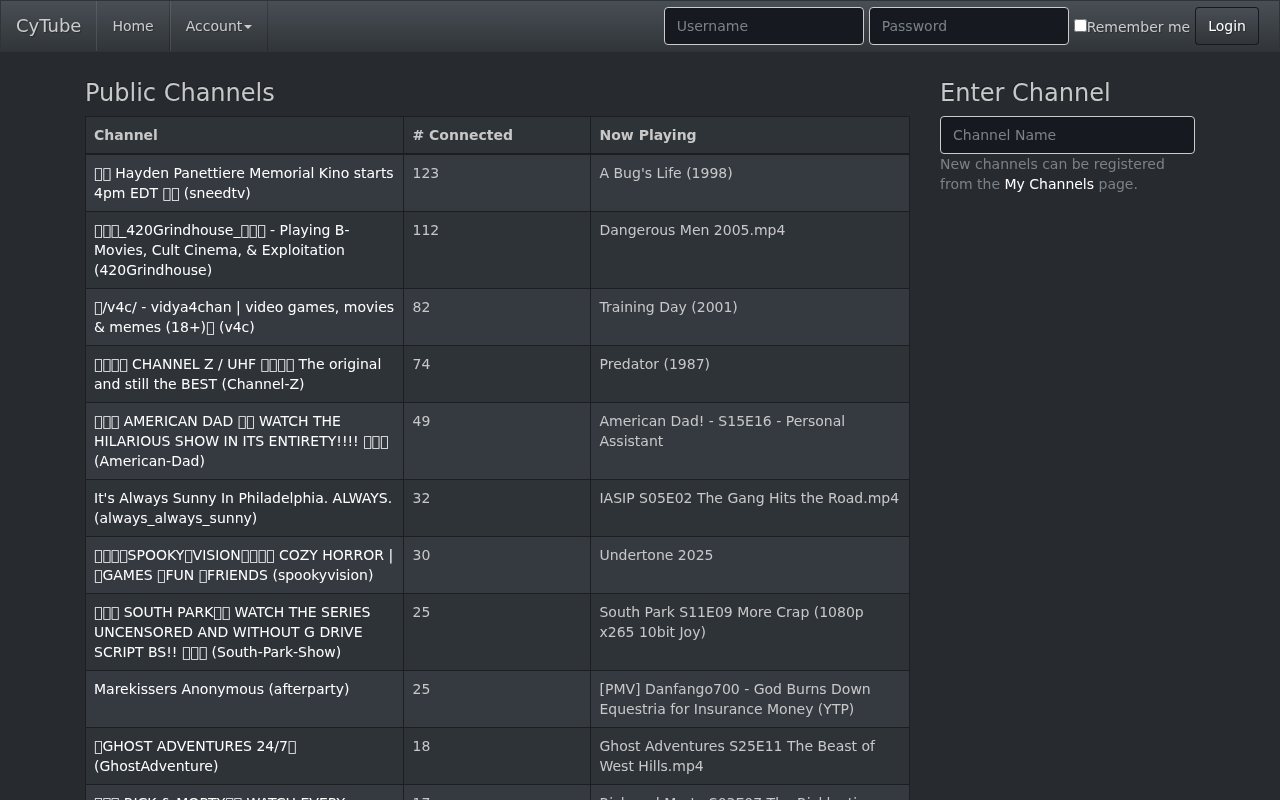Image resolution: width=1280 pixels, height=800 pixels.
Task: Select the South Park row's count 25
Action: tap(421, 612)
